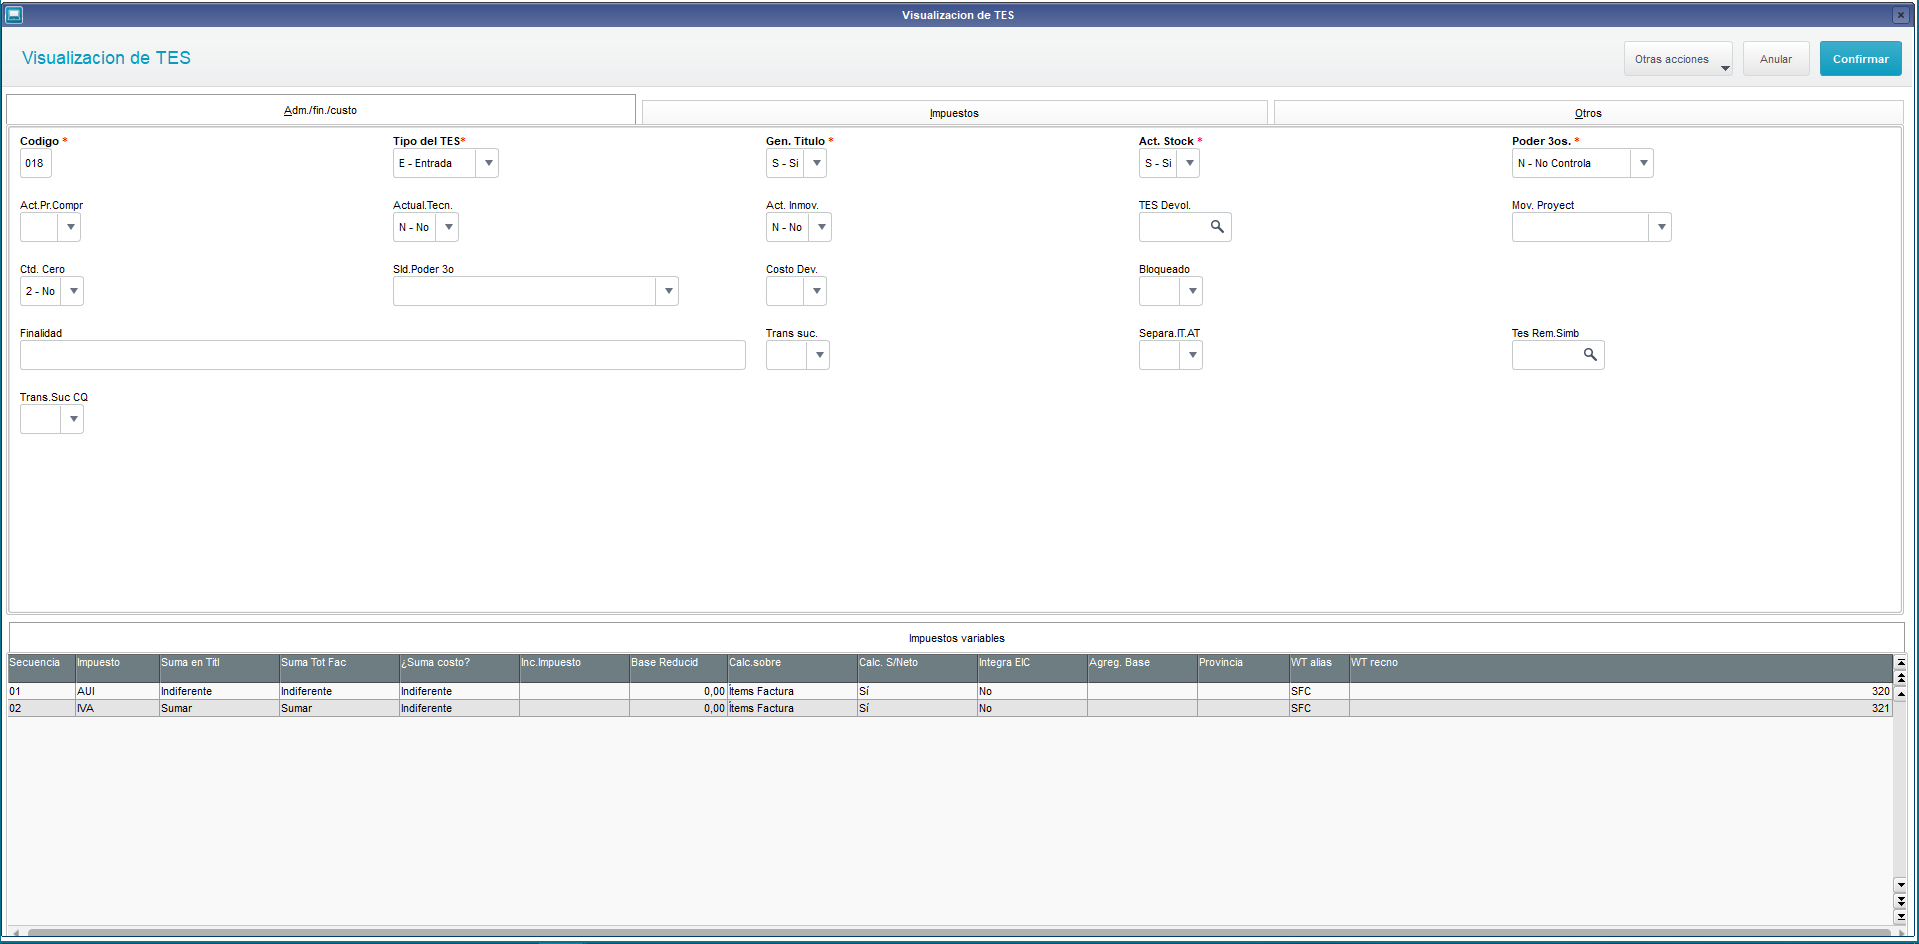Open the Bloqueado dropdown
The height and width of the screenshot is (944, 1919).
click(1192, 291)
